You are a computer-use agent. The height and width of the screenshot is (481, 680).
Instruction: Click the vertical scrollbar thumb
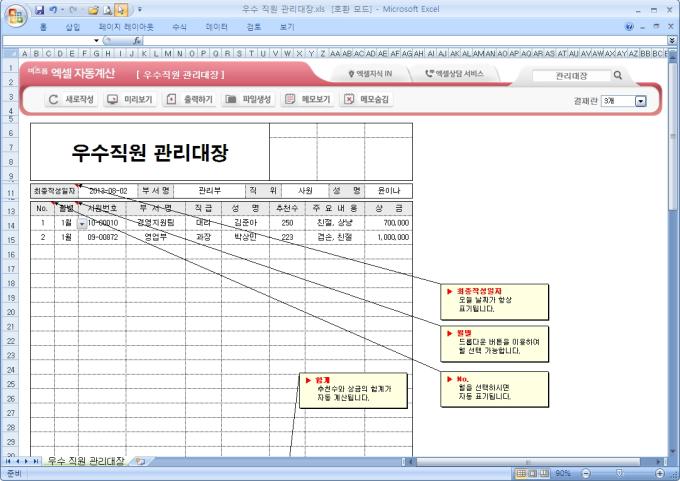[673, 137]
